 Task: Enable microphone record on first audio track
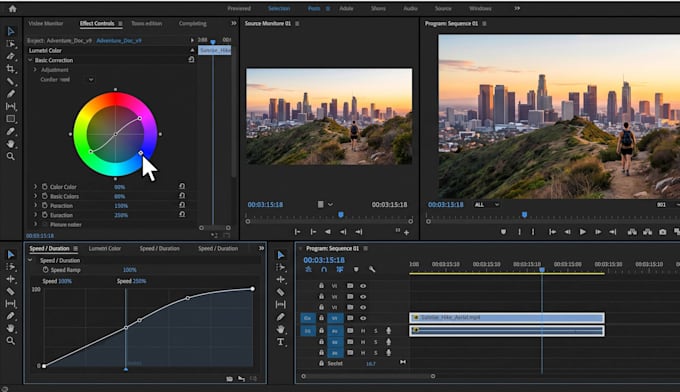388,331
